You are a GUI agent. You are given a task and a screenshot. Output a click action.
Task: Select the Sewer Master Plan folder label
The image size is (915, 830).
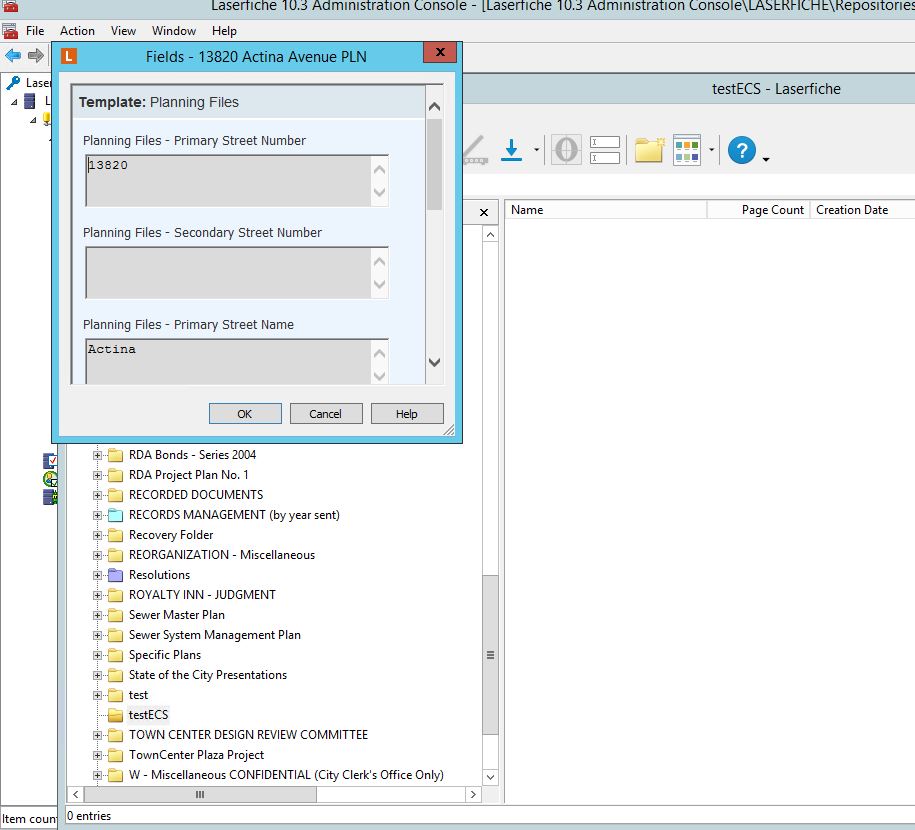(177, 615)
